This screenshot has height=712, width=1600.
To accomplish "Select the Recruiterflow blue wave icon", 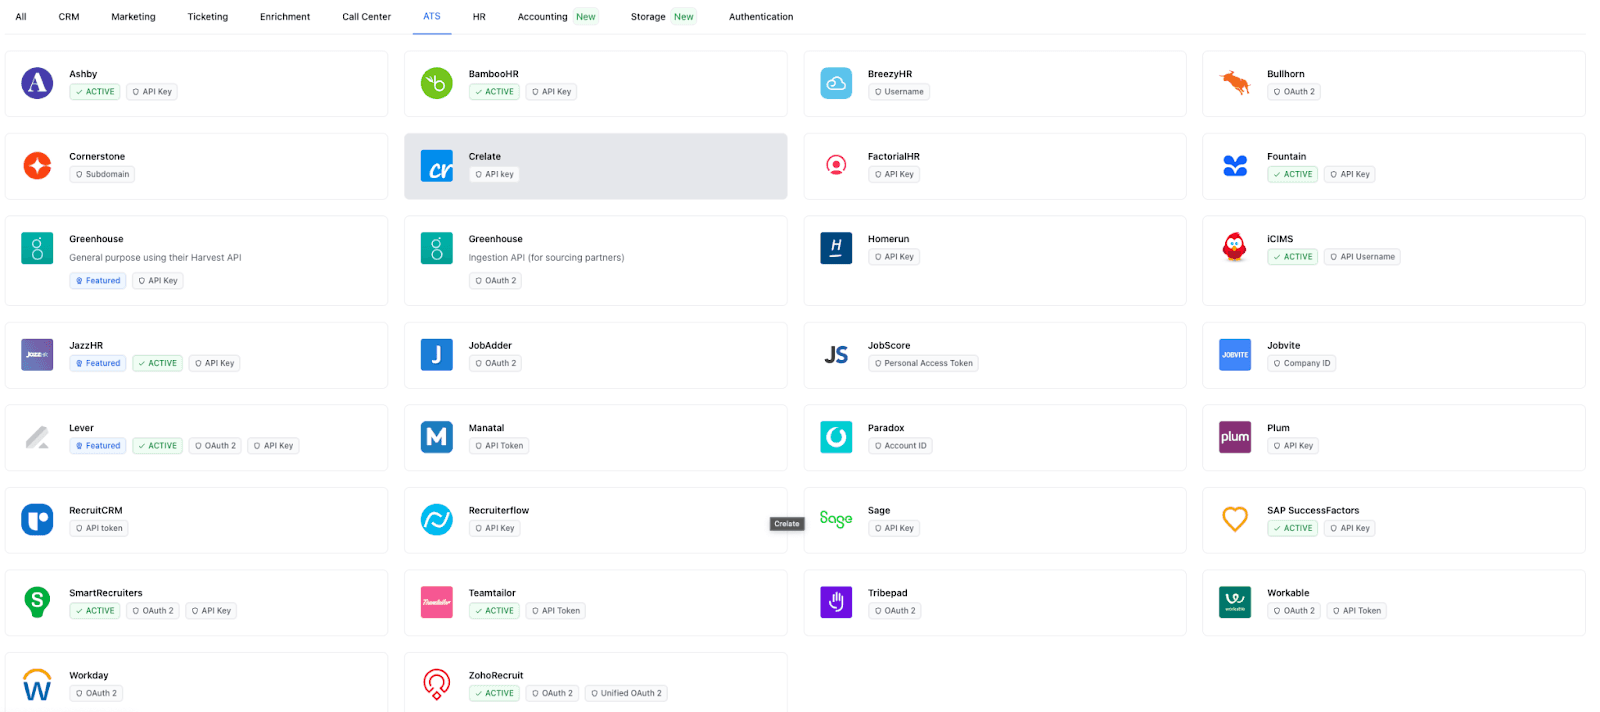I will [x=436, y=519].
